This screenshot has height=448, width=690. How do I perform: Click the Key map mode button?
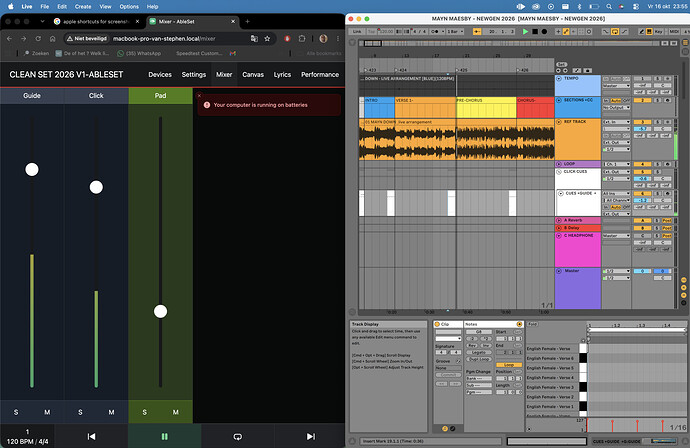[x=658, y=32]
